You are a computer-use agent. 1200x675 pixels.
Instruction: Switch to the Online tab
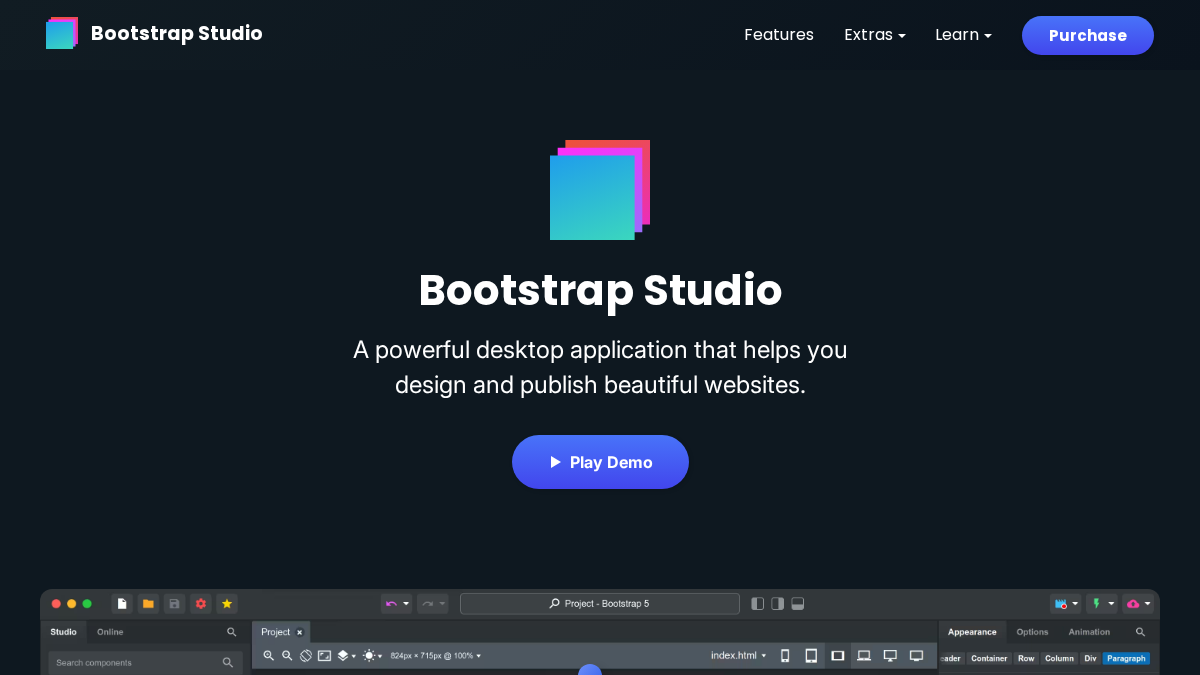tap(110, 632)
